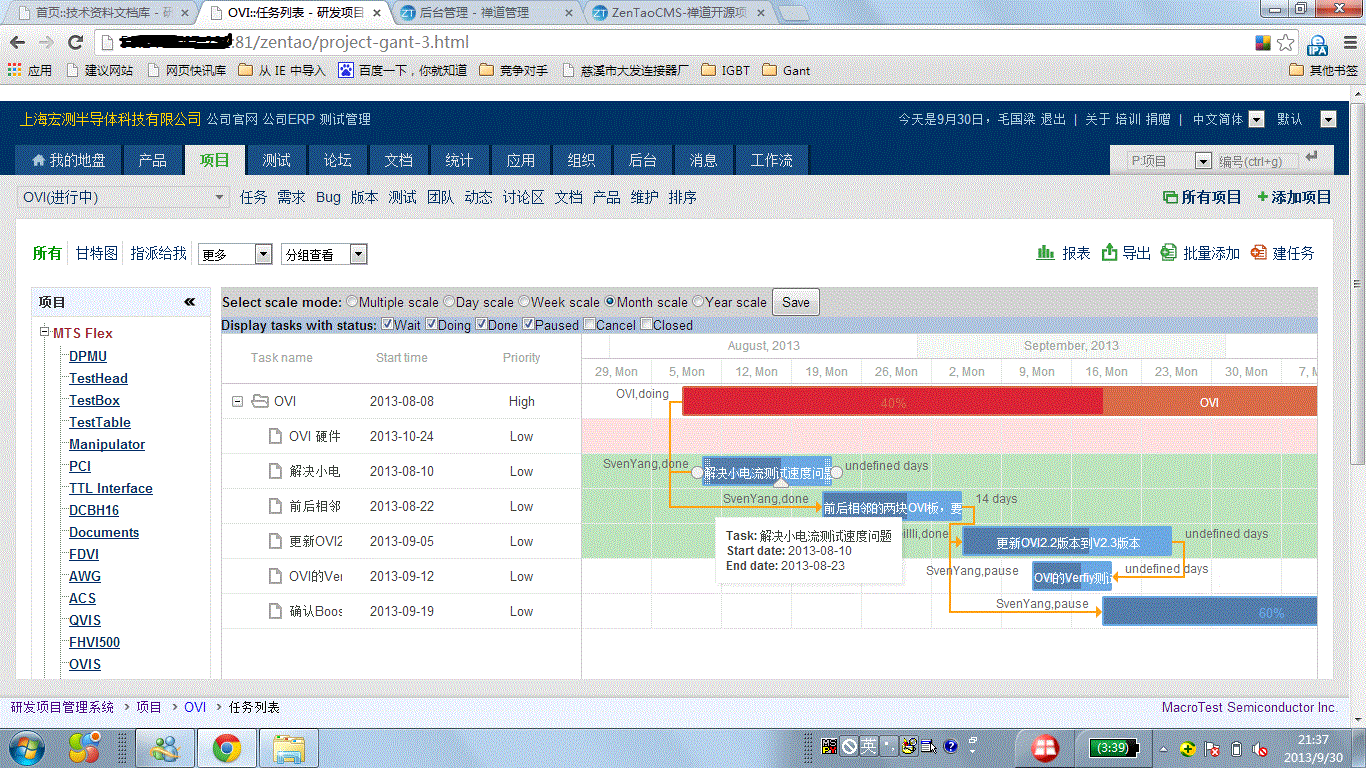Open the TestHead project link
Image resolution: width=1366 pixels, height=768 pixels.
pos(98,378)
